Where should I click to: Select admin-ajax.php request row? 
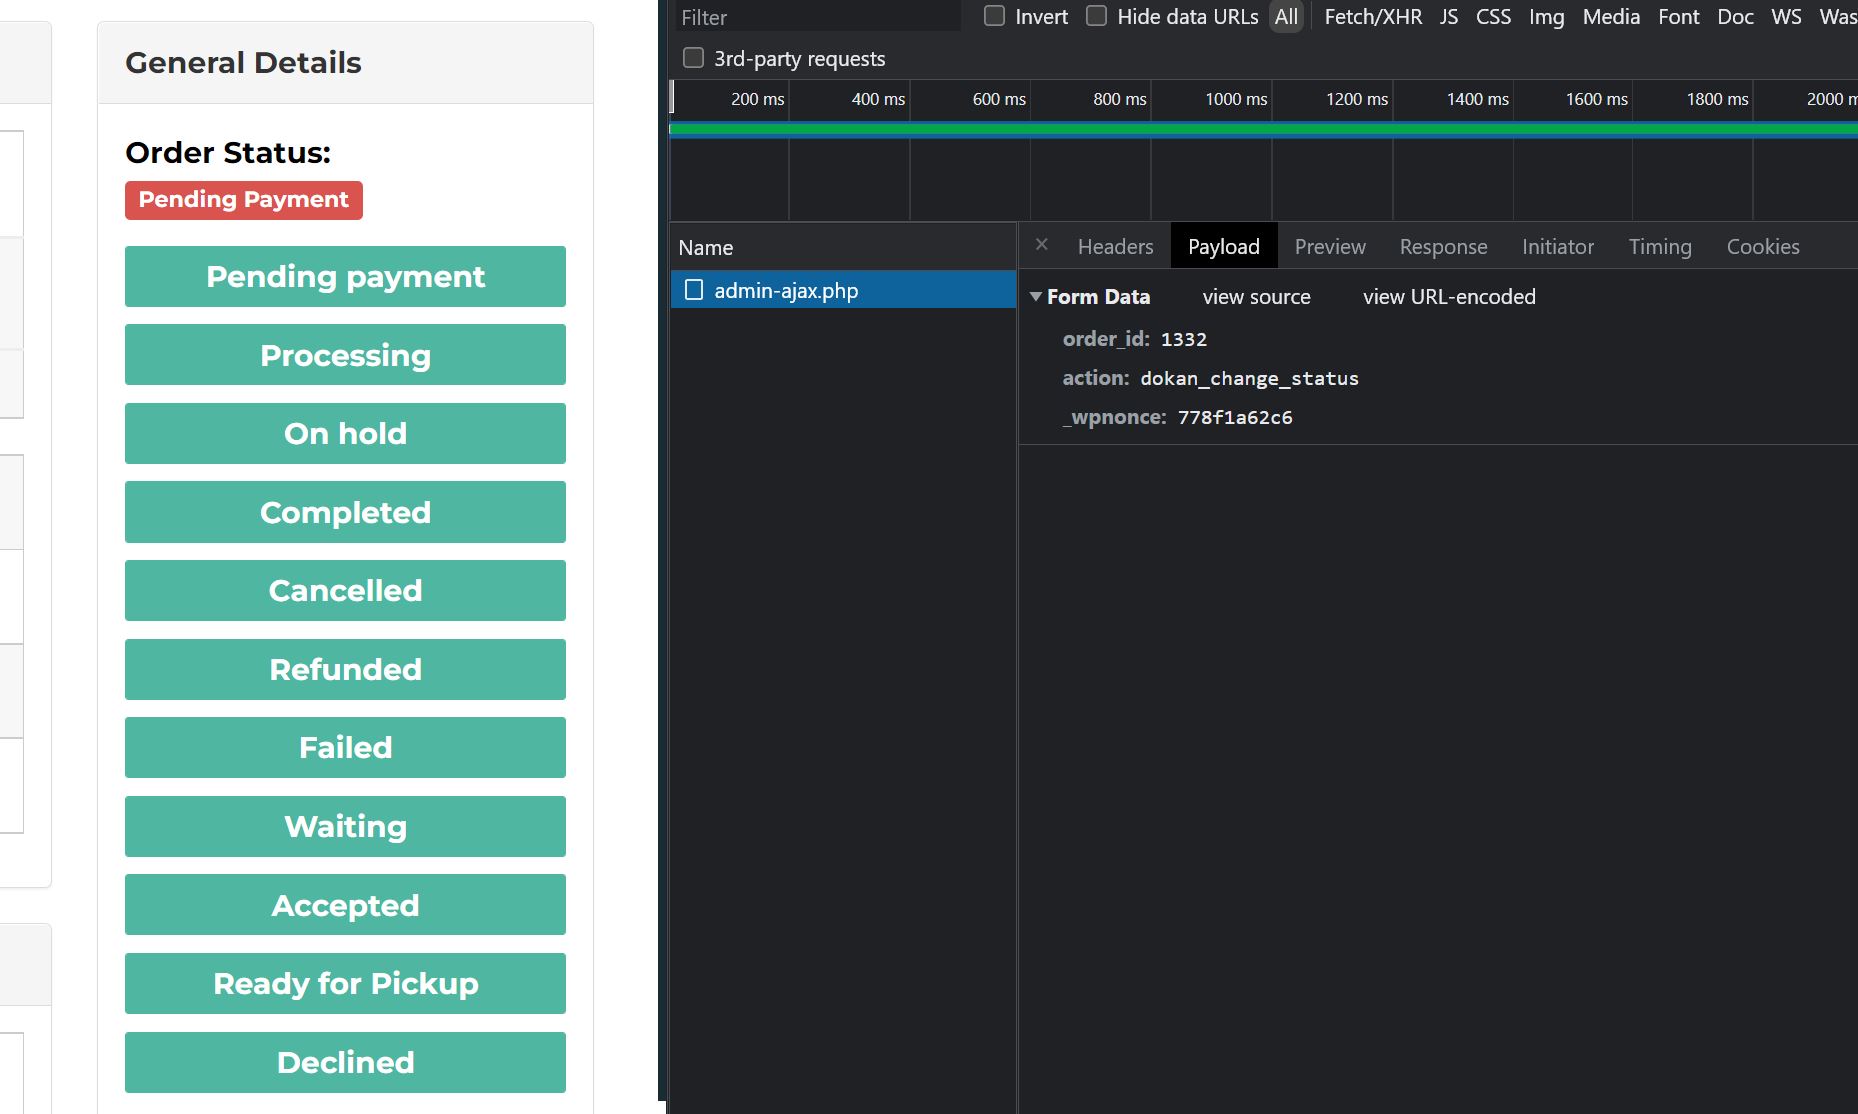pos(843,290)
